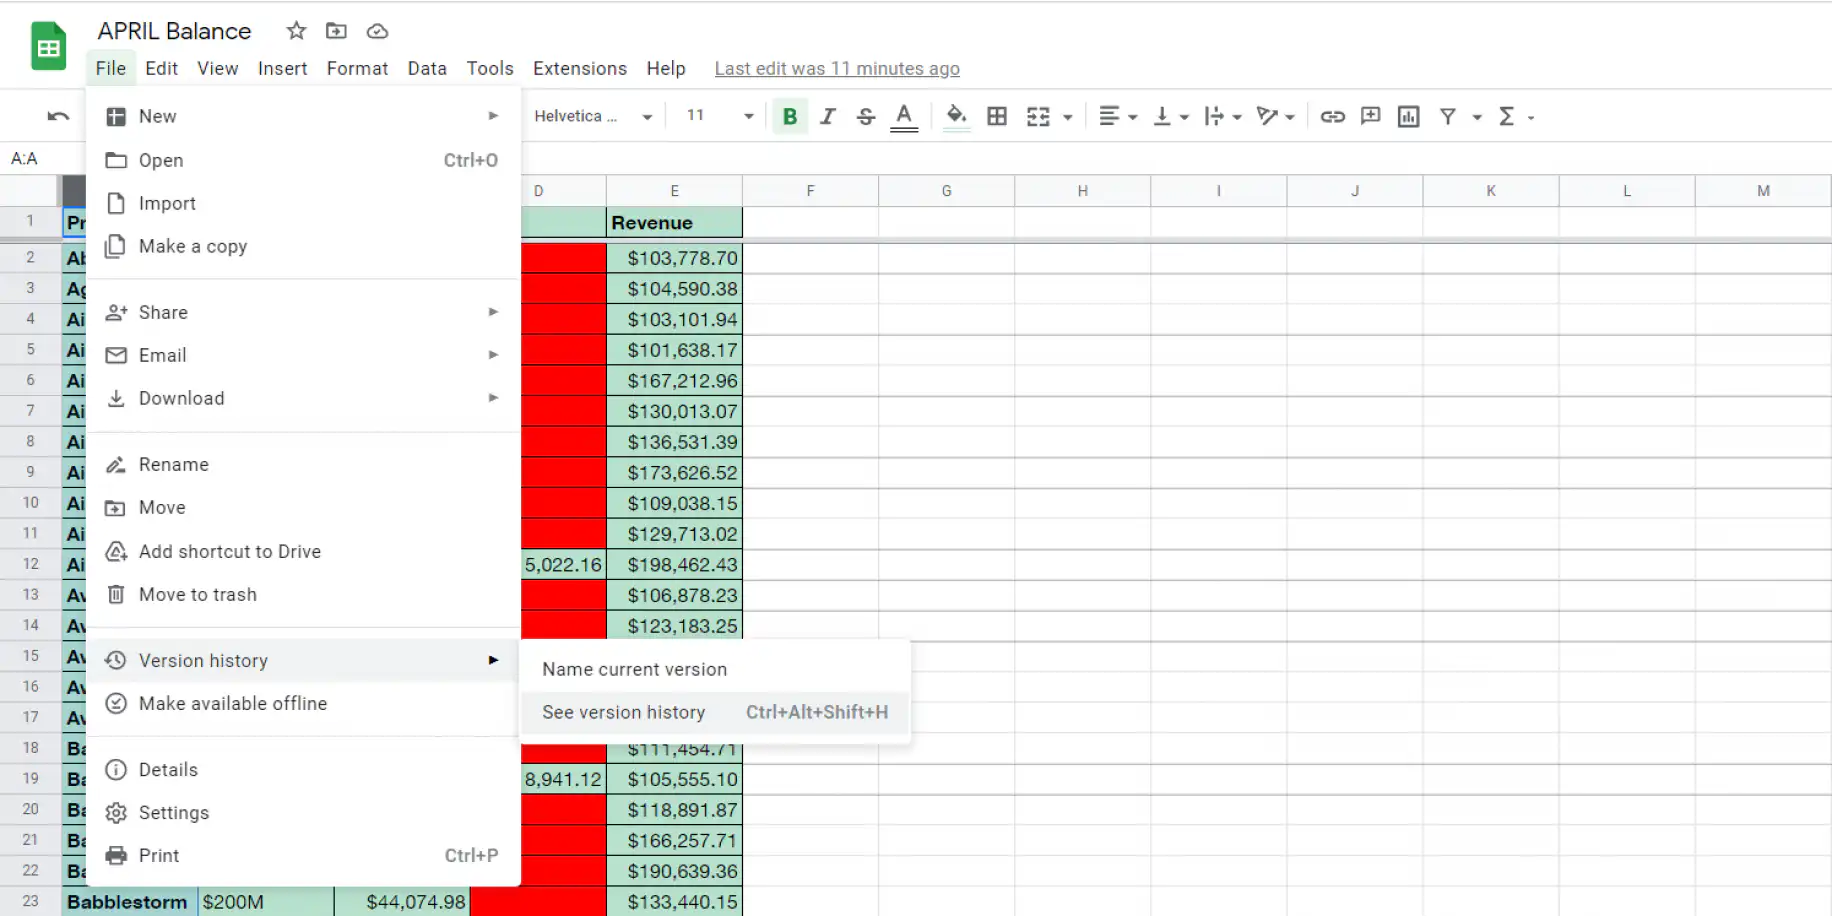
Task: Click the Revenue header cell
Action: click(674, 222)
